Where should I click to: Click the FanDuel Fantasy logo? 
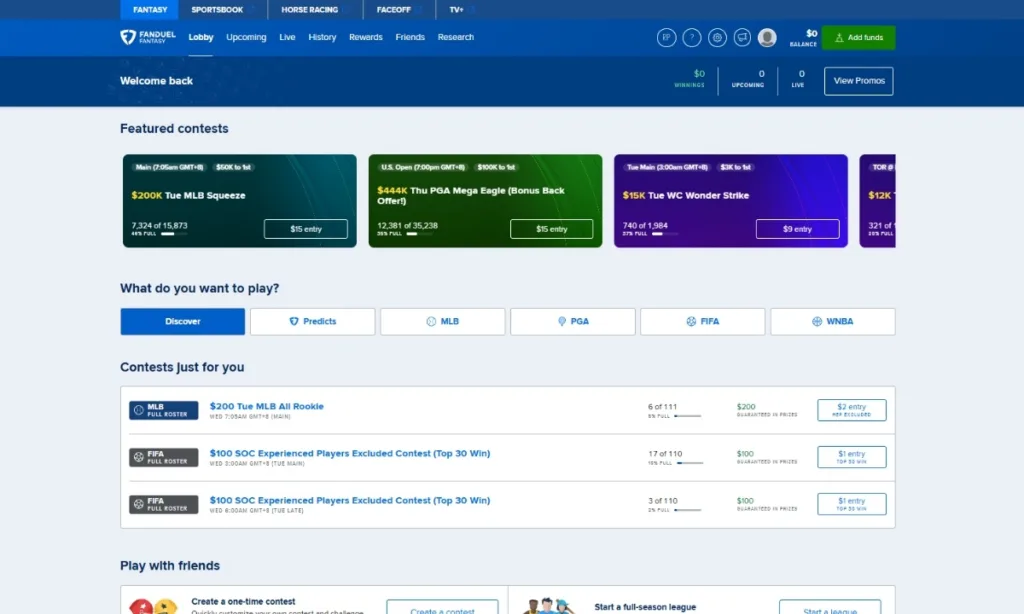pyautogui.click(x=148, y=37)
